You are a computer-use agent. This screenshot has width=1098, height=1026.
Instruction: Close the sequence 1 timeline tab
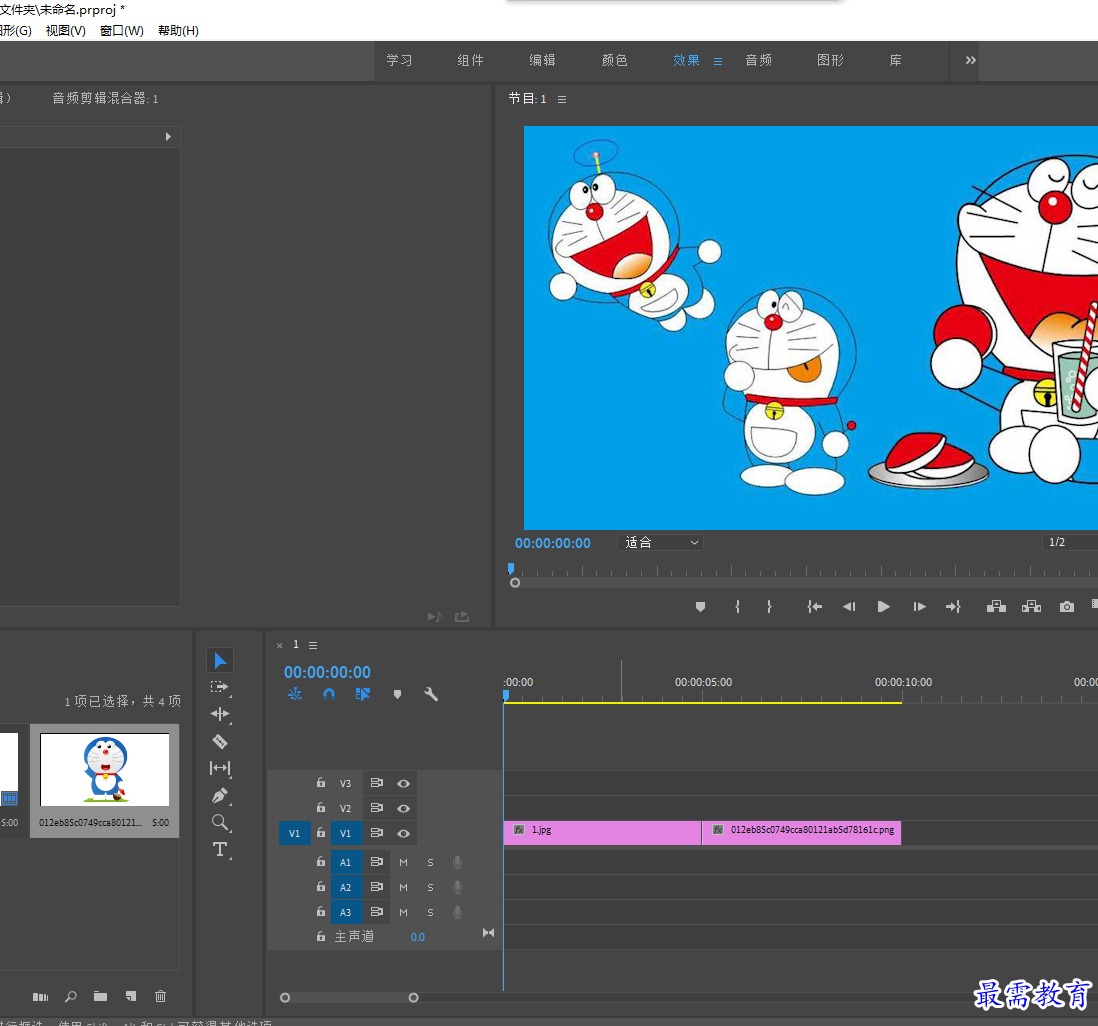(279, 645)
